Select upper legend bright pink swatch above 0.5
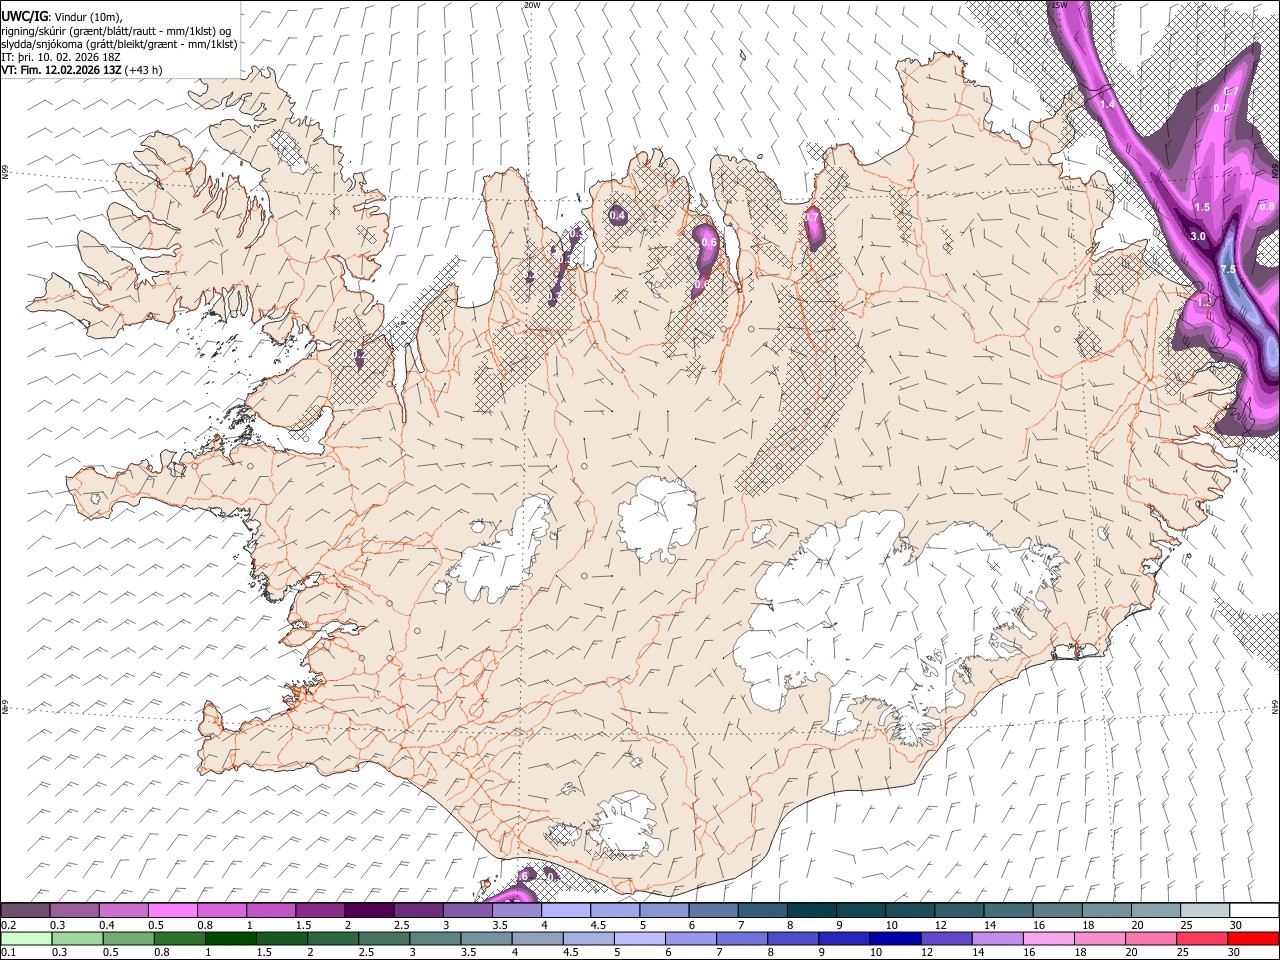This screenshot has height=960, width=1280. click(172, 911)
